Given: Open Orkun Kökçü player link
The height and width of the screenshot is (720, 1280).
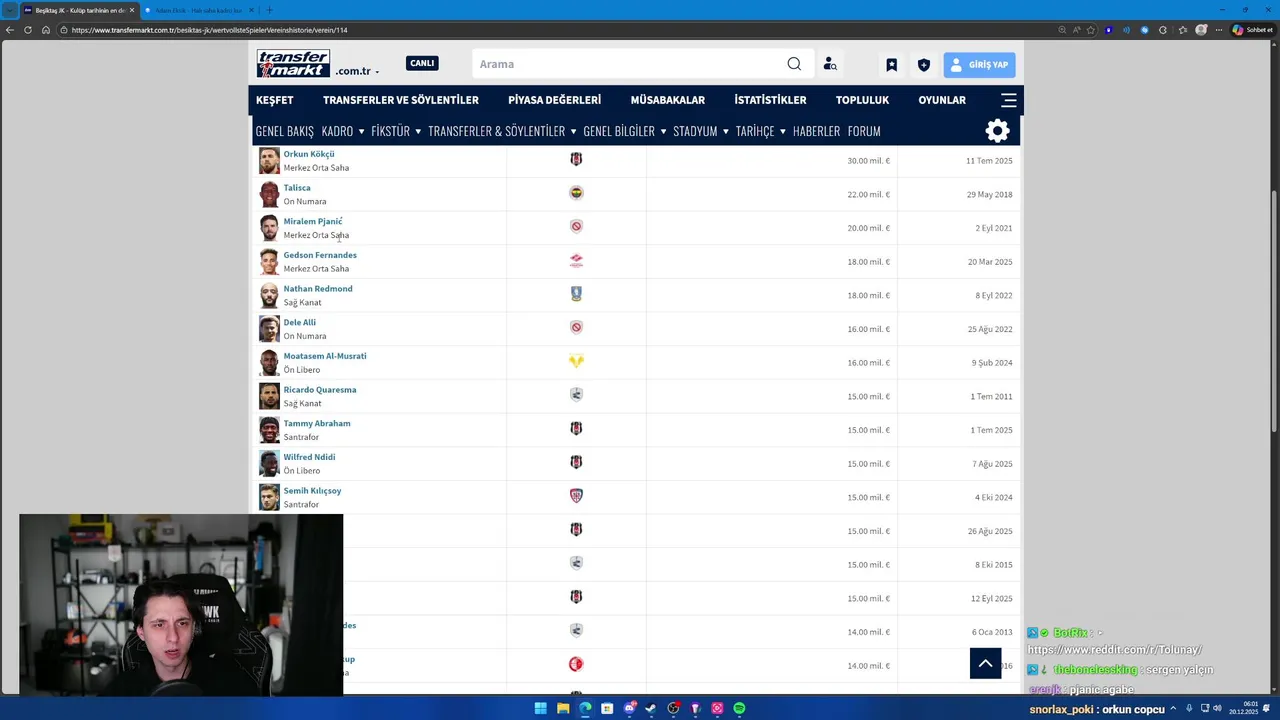Looking at the screenshot, I should [x=309, y=154].
